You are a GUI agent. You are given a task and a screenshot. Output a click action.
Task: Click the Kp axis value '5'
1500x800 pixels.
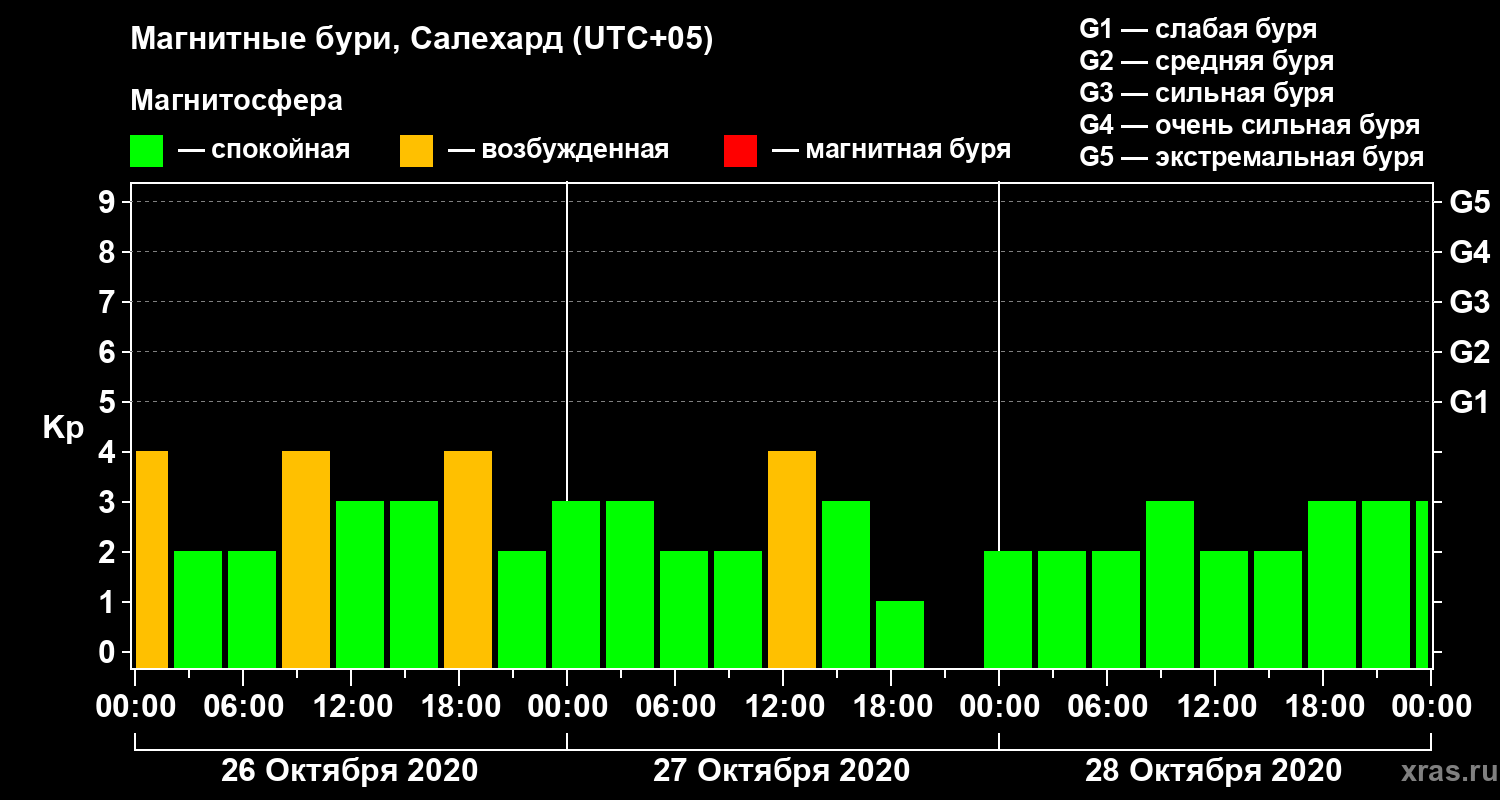(x=109, y=402)
